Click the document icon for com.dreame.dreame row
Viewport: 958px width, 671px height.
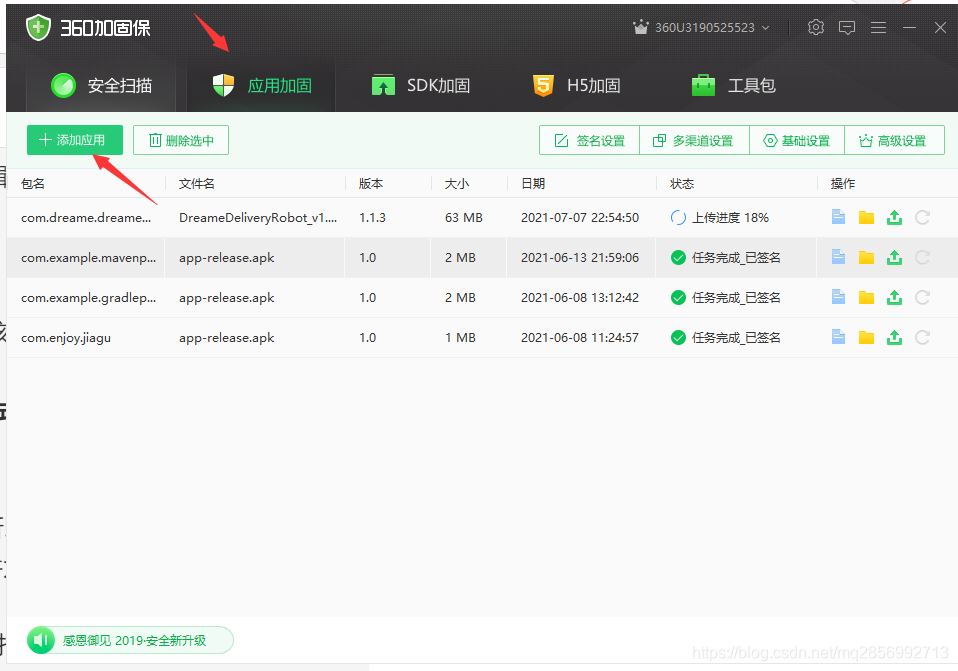pos(838,217)
